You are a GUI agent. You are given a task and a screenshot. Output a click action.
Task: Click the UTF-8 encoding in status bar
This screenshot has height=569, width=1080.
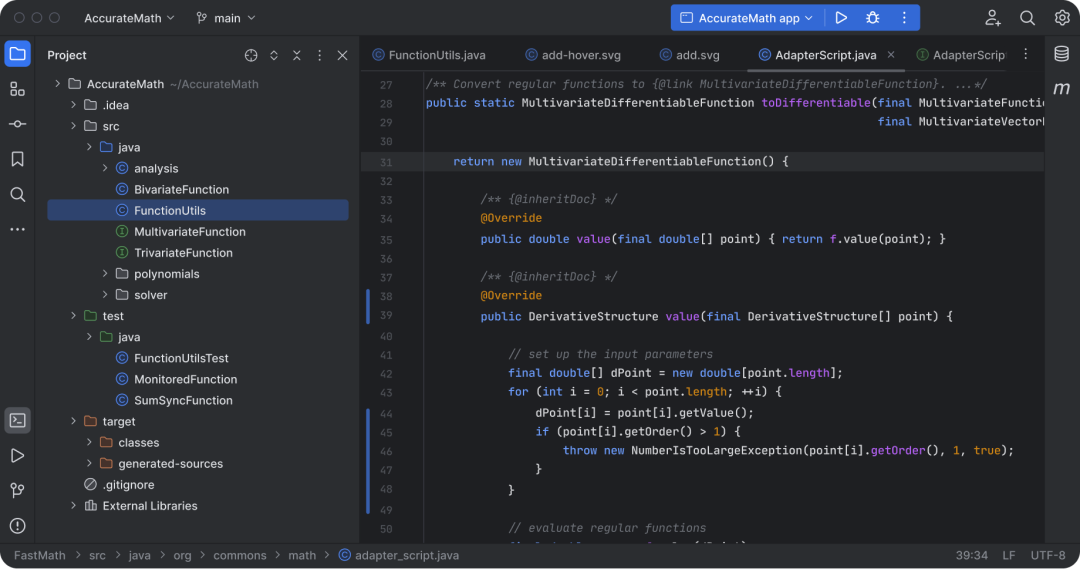tap(1047, 555)
